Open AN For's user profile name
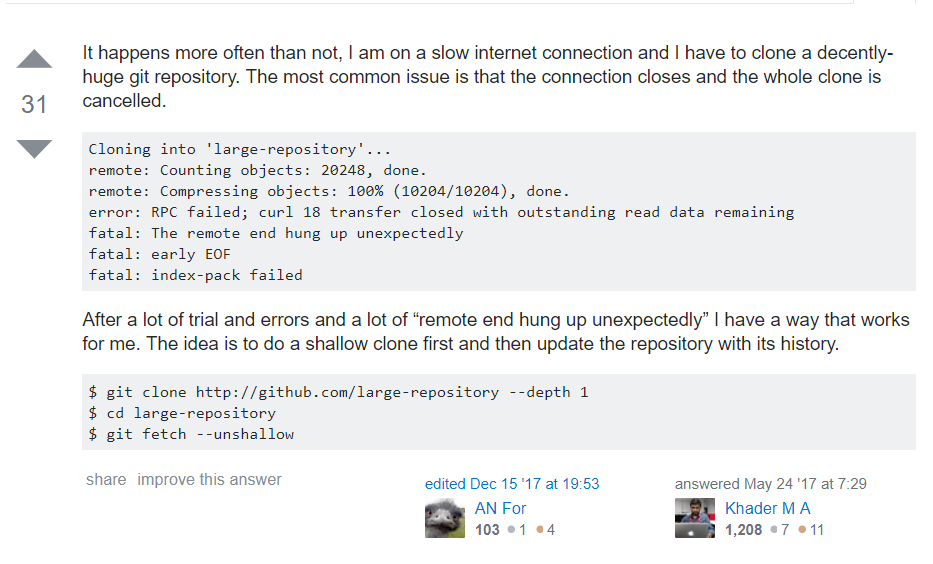The width and height of the screenshot is (933, 564). (500, 508)
